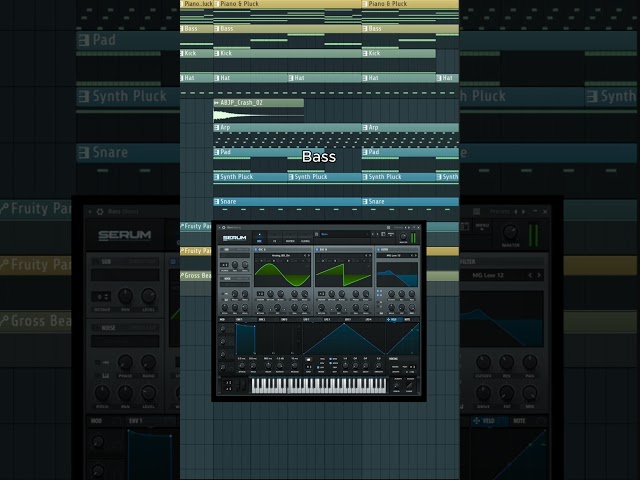The image size is (640, 480).
Task: Enable filter routing checkbox A
Action: coord(378,291)
